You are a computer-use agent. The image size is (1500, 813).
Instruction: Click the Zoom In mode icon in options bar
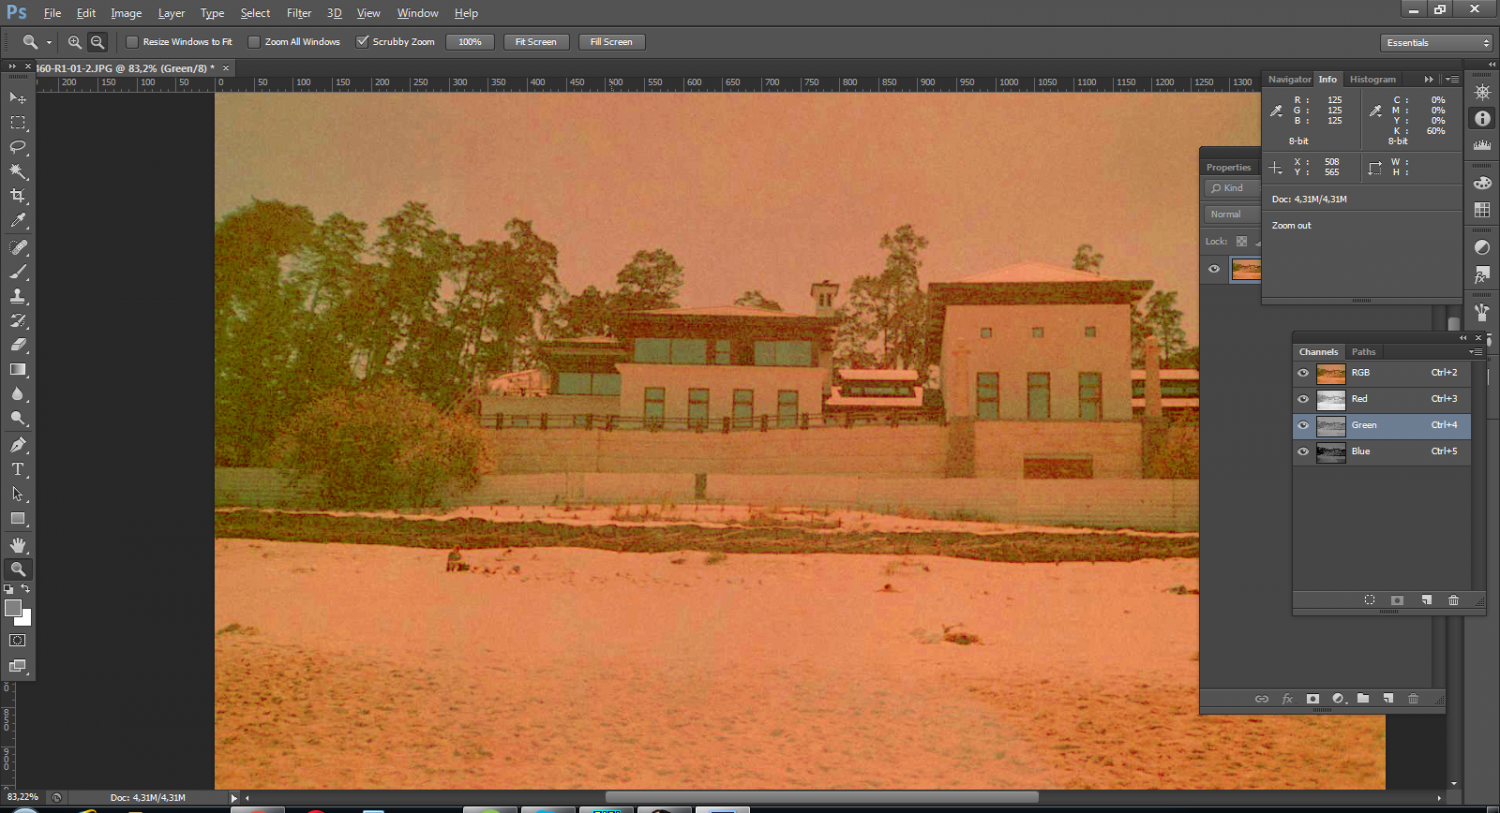[74, 42]
